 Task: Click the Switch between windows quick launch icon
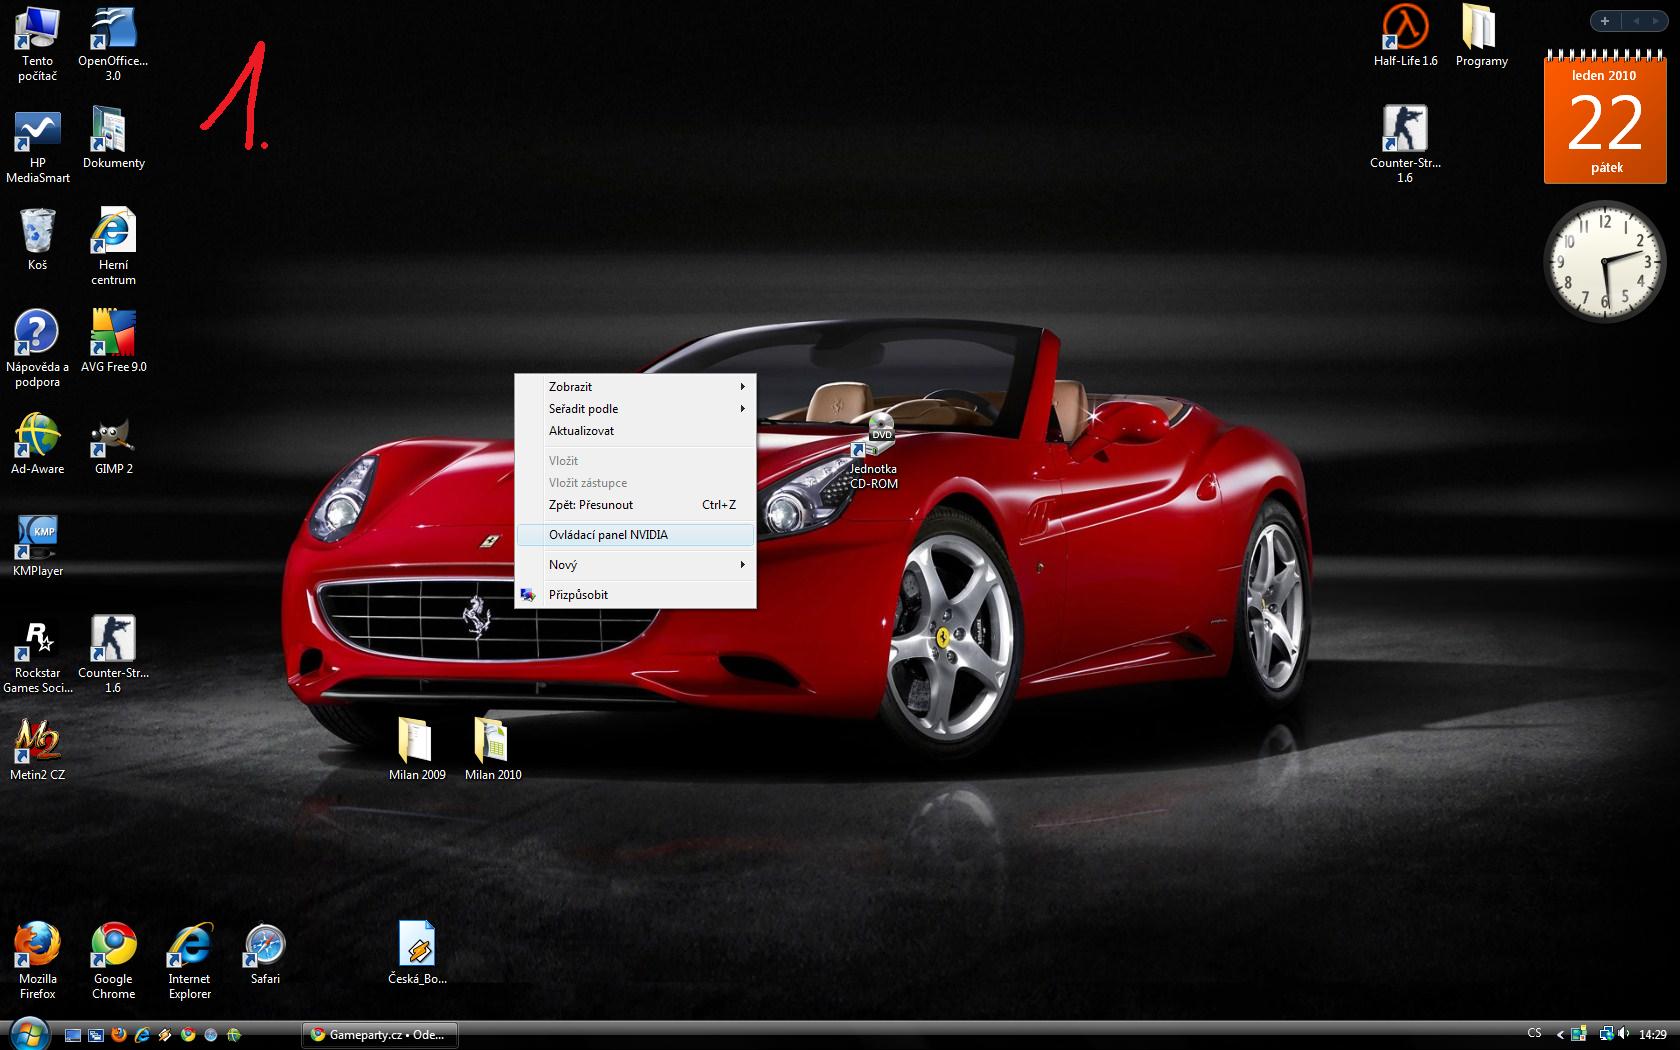coord(96,1035)
